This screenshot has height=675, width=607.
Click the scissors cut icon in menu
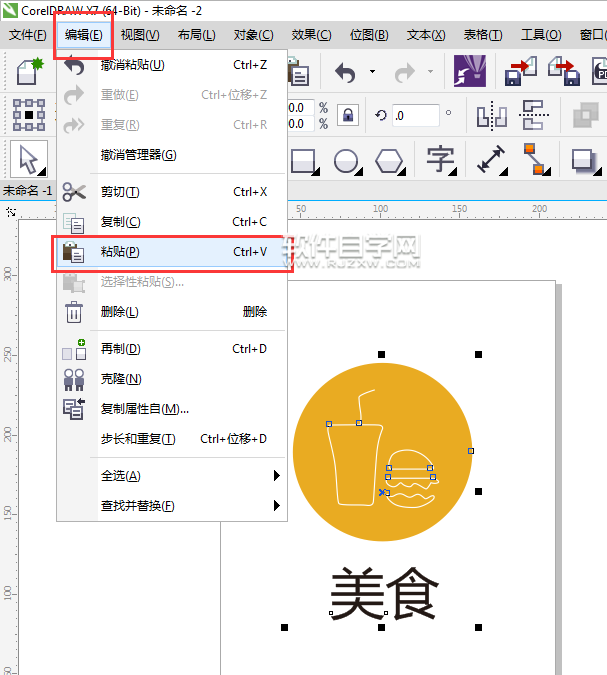click(x=74, y=192)
